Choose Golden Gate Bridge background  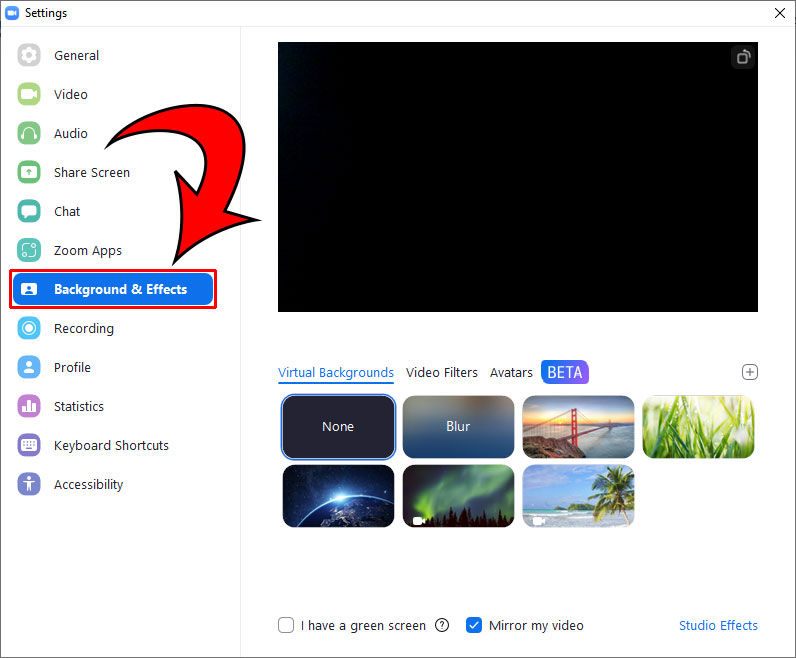point(578,426)
